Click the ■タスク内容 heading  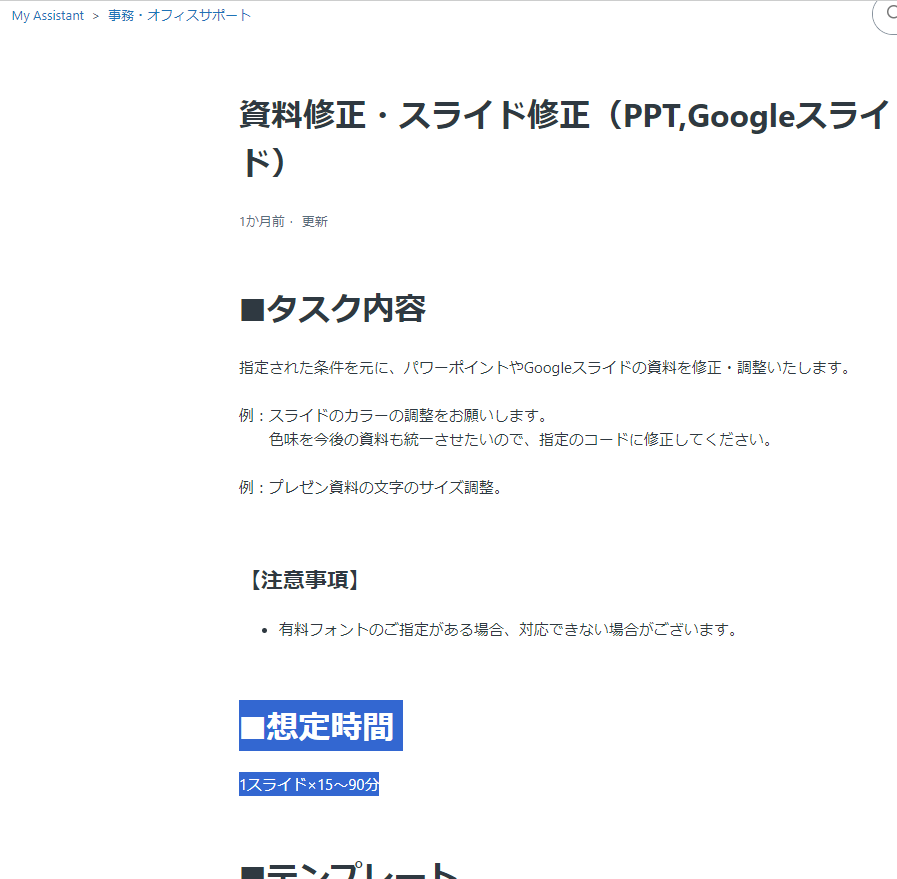click(333, 309)
